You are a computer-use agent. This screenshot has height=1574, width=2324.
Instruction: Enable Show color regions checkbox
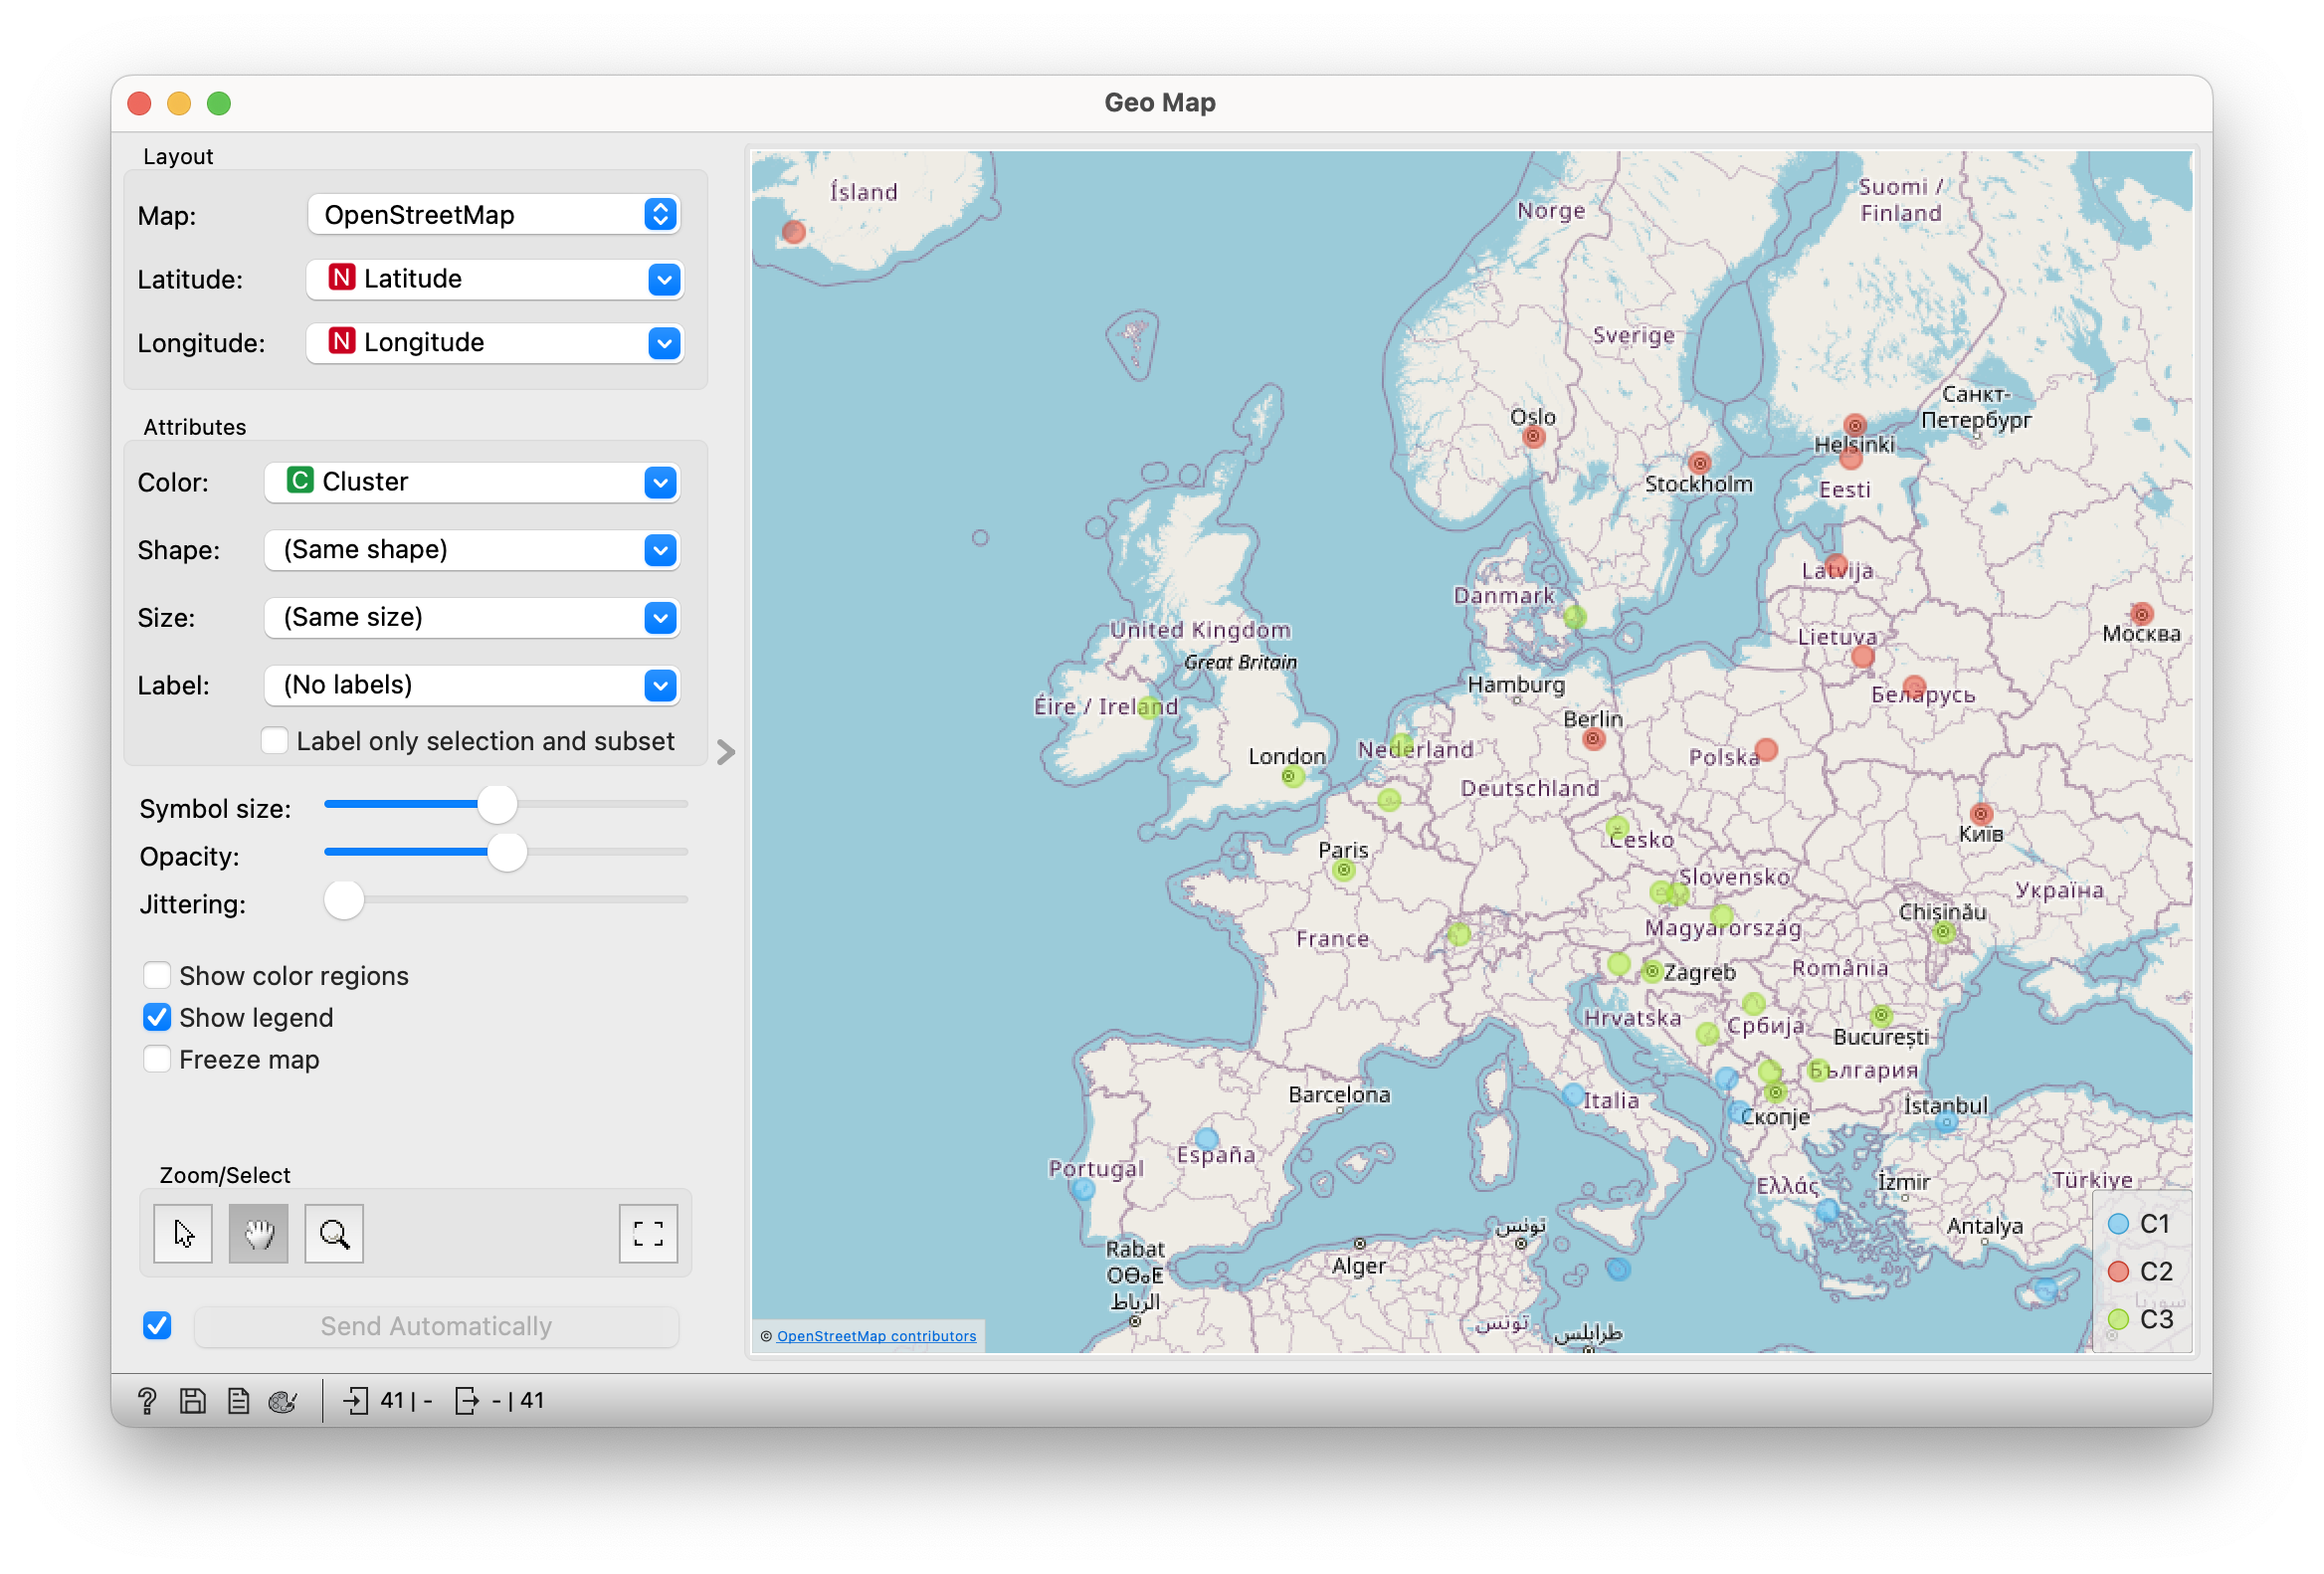coord(157,975)
